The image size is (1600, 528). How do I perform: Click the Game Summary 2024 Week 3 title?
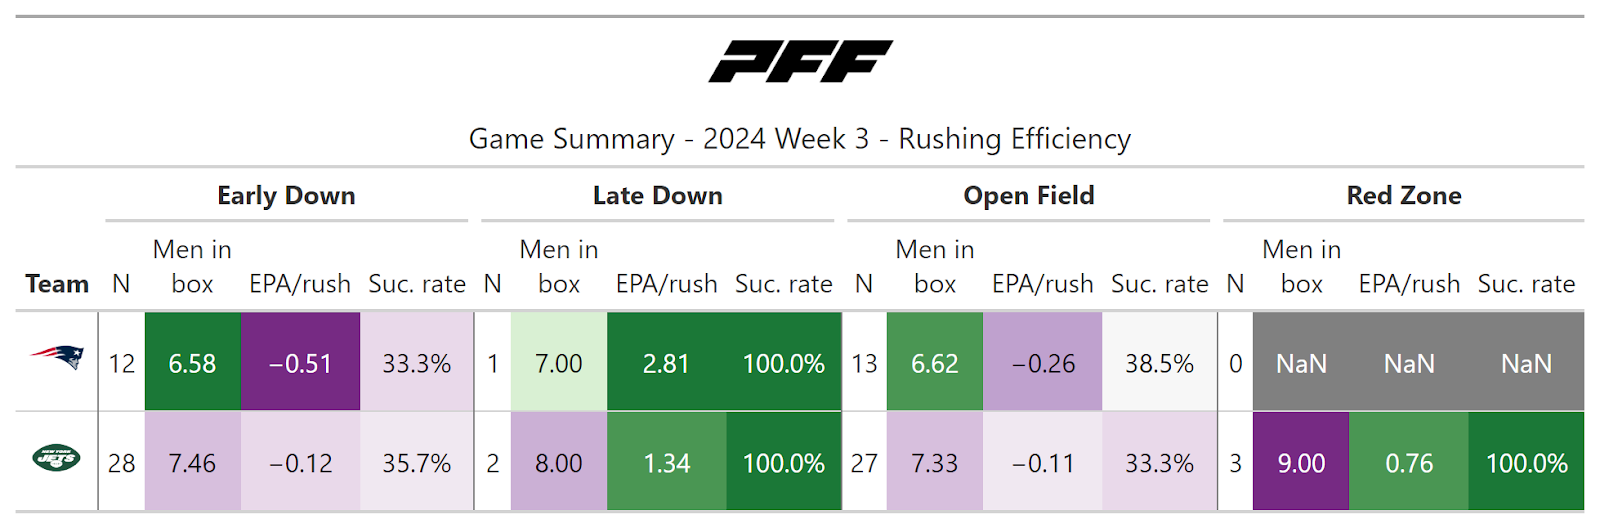click(x=800, y=139)
